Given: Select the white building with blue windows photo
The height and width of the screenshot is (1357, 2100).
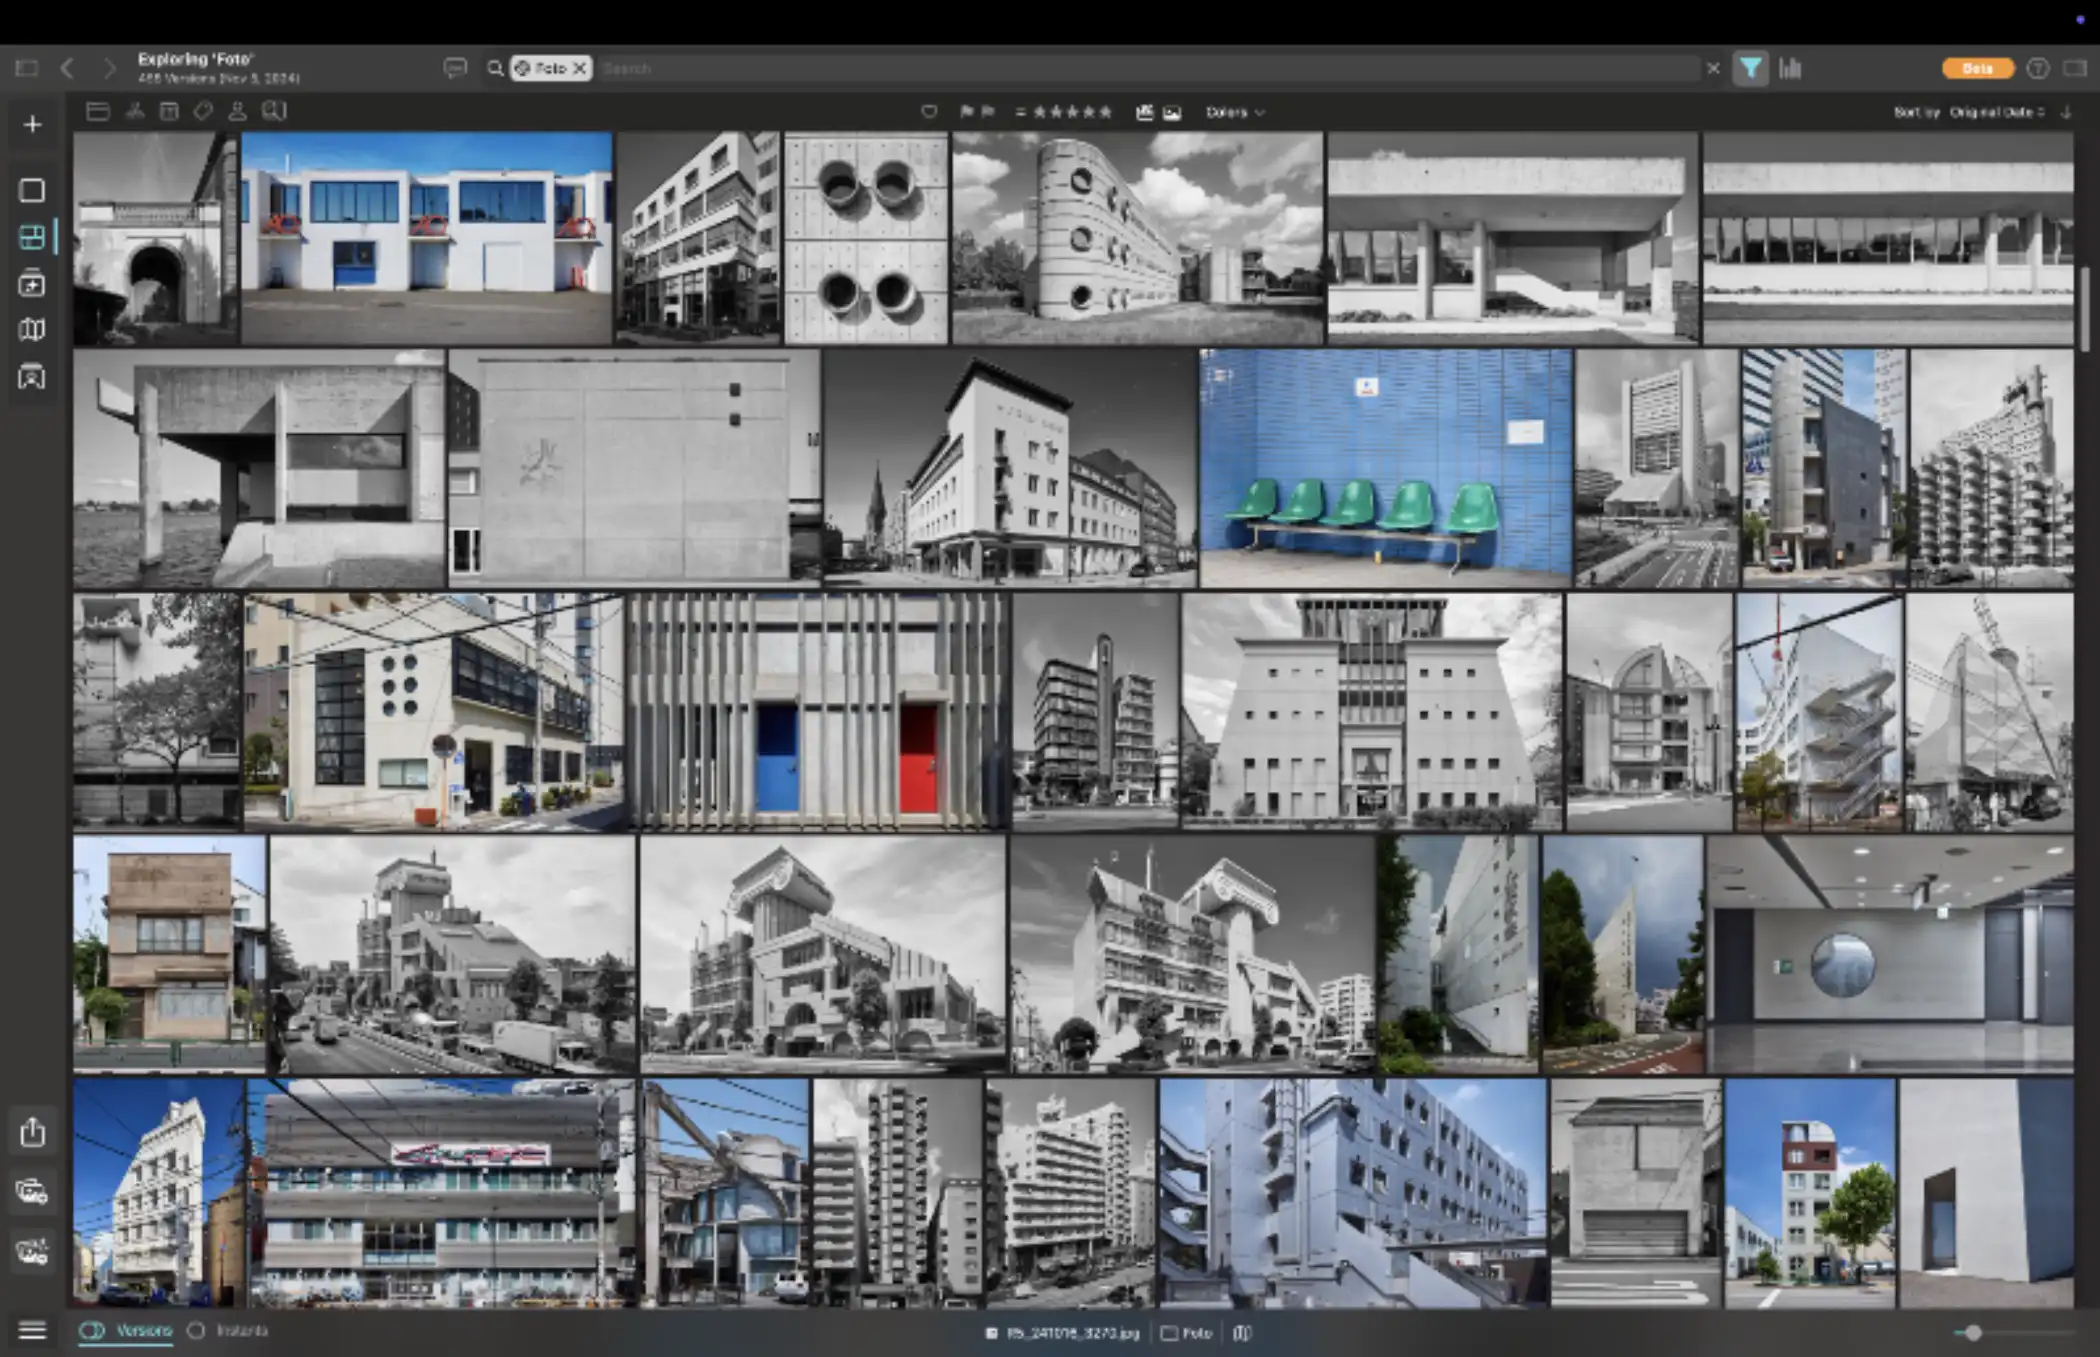Looking at the screenshot, I should [427, 238].
